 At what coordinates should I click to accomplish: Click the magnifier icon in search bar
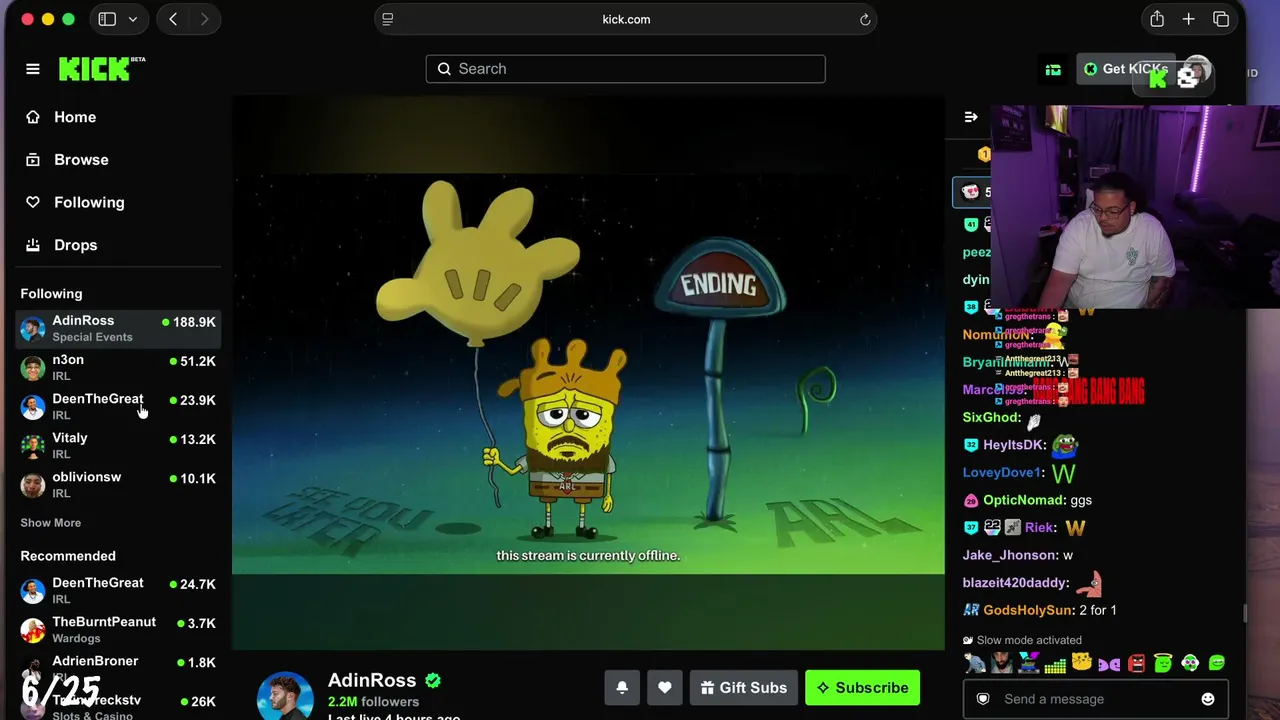[x=444, y=69]
